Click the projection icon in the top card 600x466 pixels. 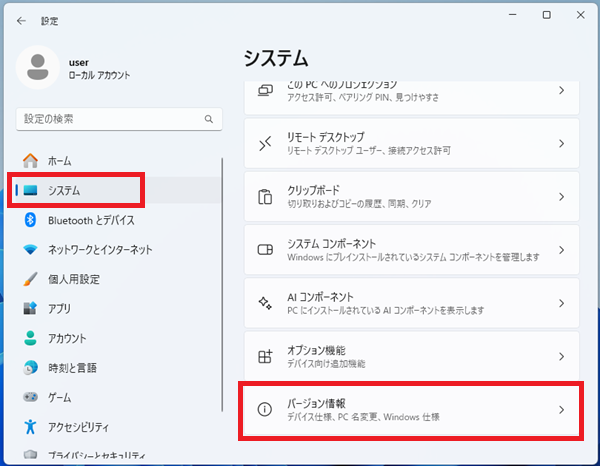pos(265,90)
